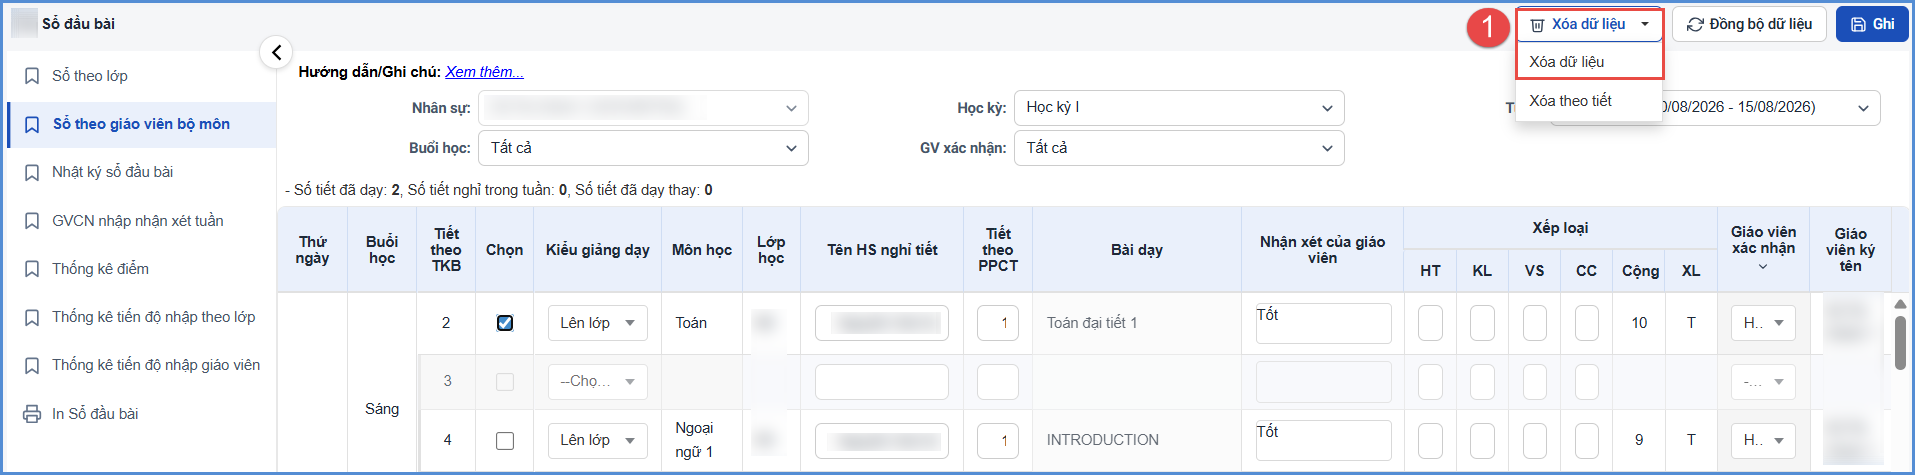The image size is (1915, 475).
Task: Toggle KL checkbox in Toán row
Action: pyautogui.click(x=1482, y=323)
